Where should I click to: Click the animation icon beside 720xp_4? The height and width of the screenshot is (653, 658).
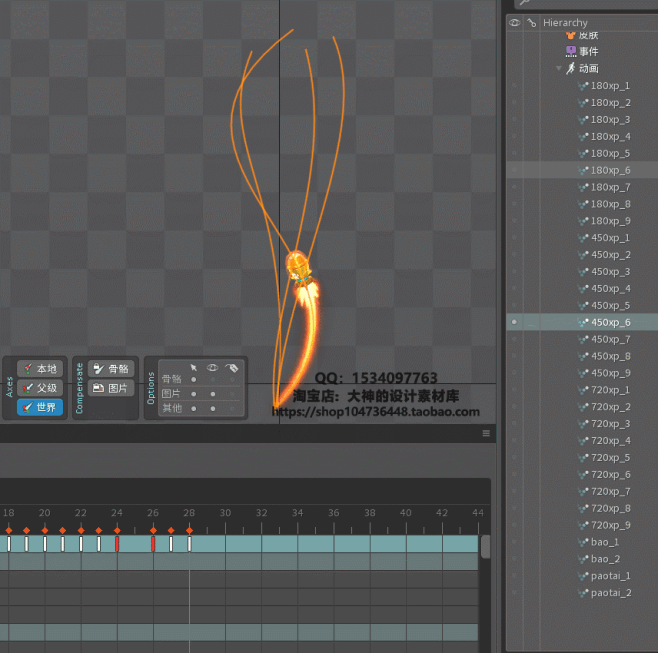click(x=583, y=441)
